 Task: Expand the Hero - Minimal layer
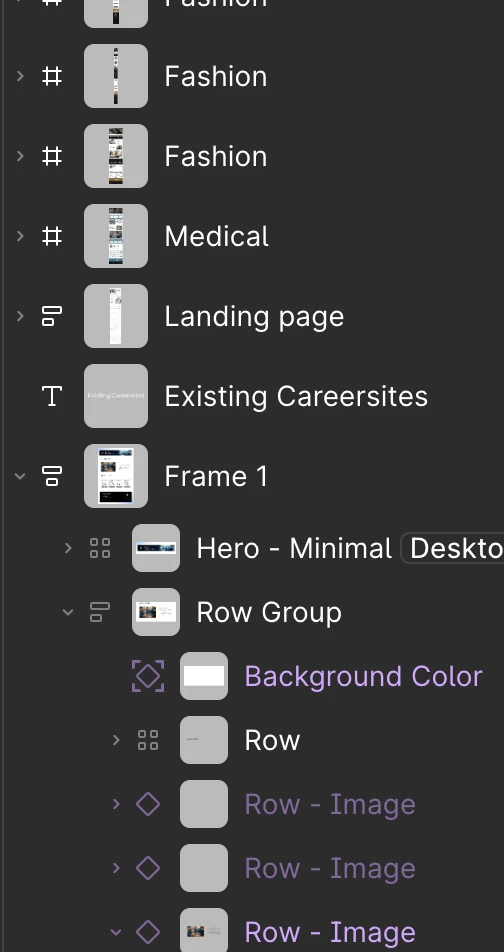point(68,548)
